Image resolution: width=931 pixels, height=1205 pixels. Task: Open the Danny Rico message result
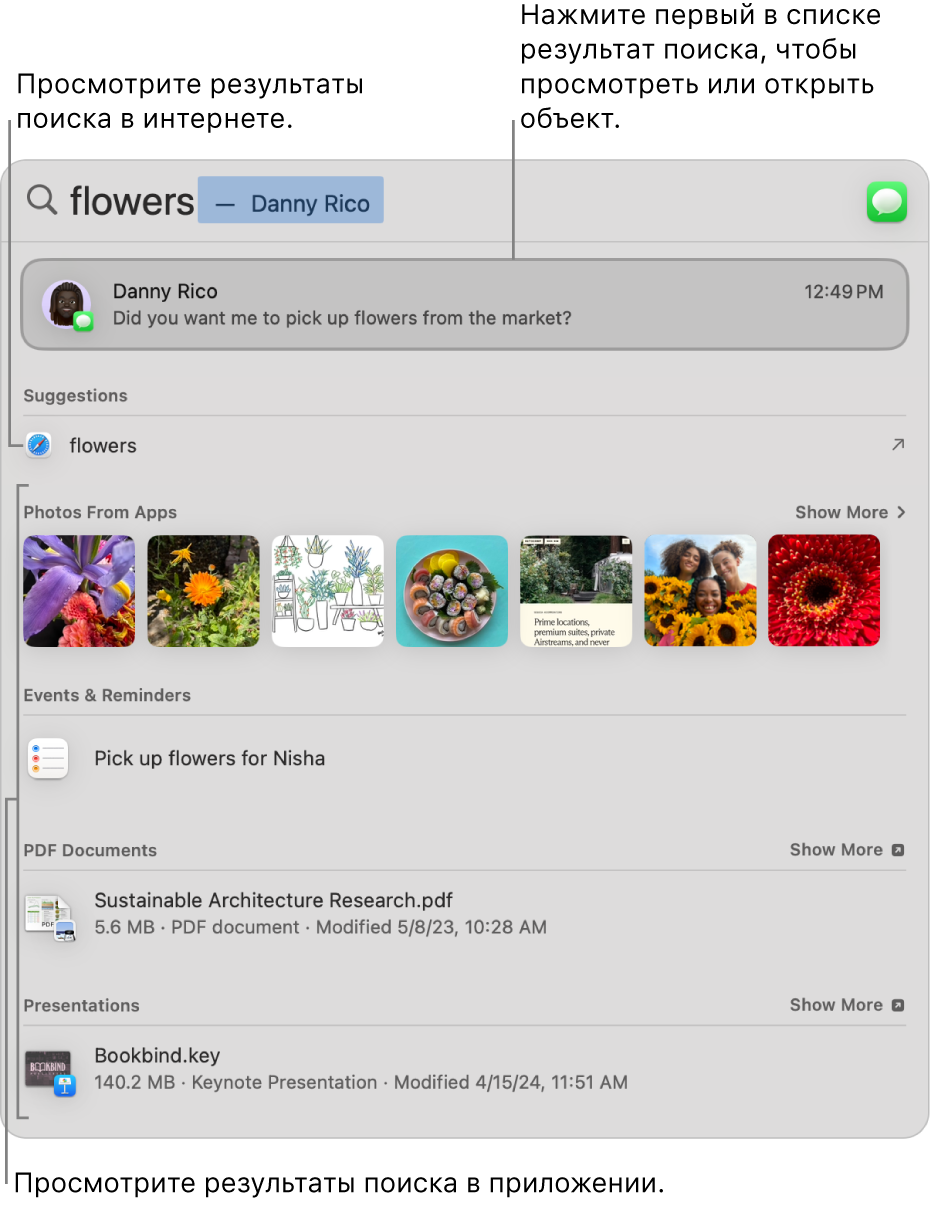pos(465,304)
